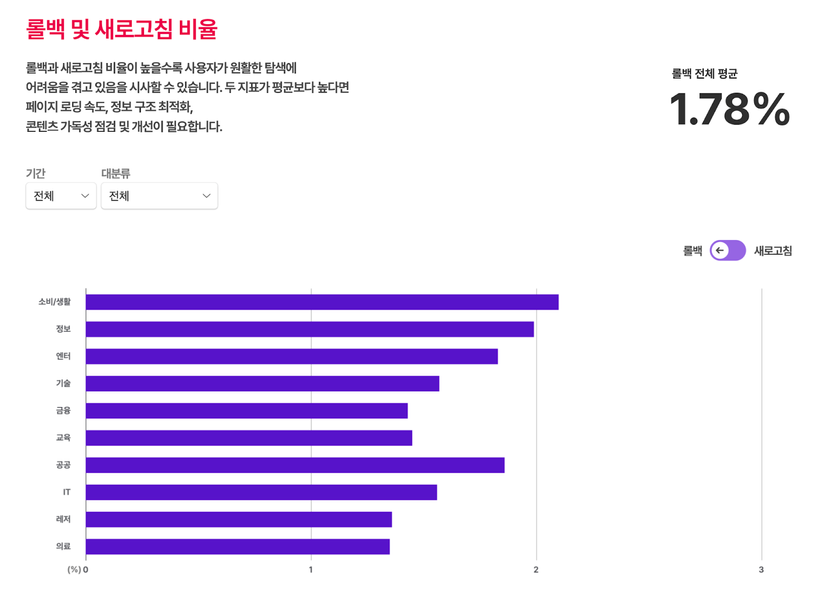Select the IT bar in the chart
The image size is (820, 607).
(261, 492)
